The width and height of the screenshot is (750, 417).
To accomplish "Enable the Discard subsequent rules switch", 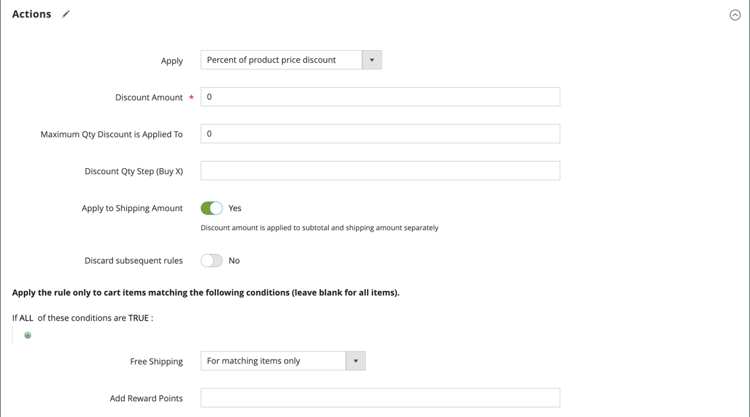I will [211, 260].
